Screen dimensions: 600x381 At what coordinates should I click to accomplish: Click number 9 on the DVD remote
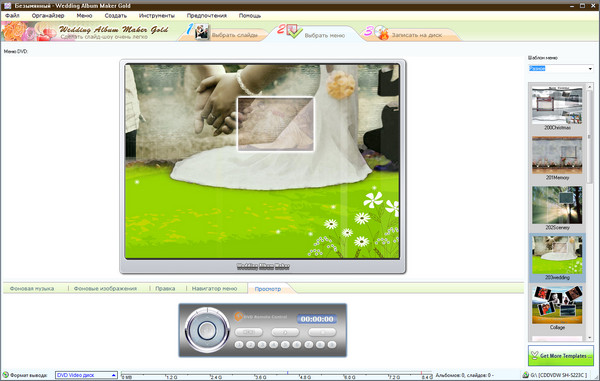coord(332,345)
